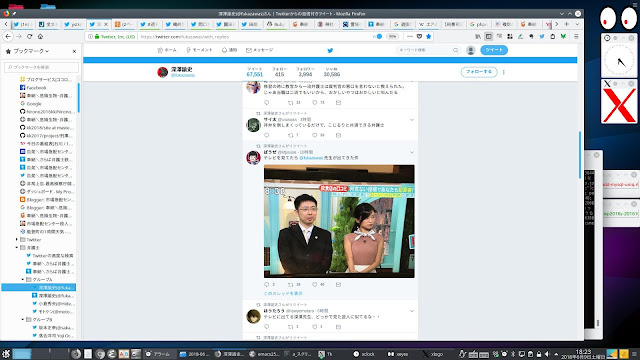The image size is (640, 360).
Task: Collapse the グループA bookmark folder
Action: point(23,280)
